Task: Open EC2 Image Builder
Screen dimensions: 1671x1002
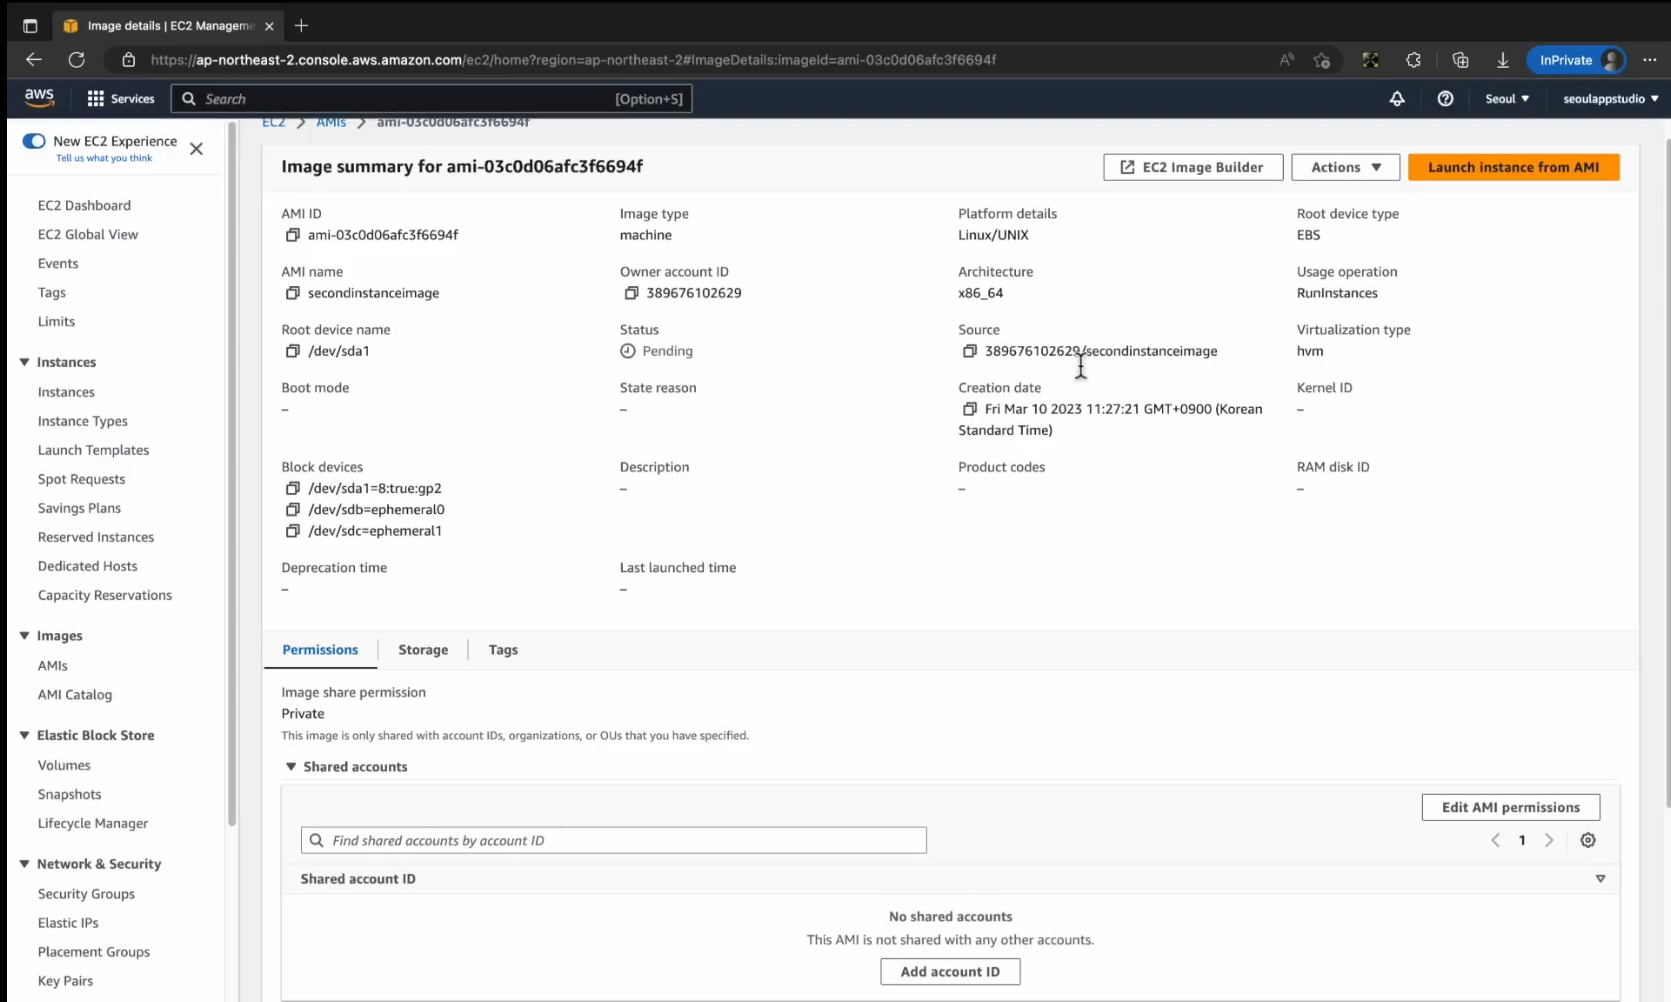Action: (x=1193, y=167)
